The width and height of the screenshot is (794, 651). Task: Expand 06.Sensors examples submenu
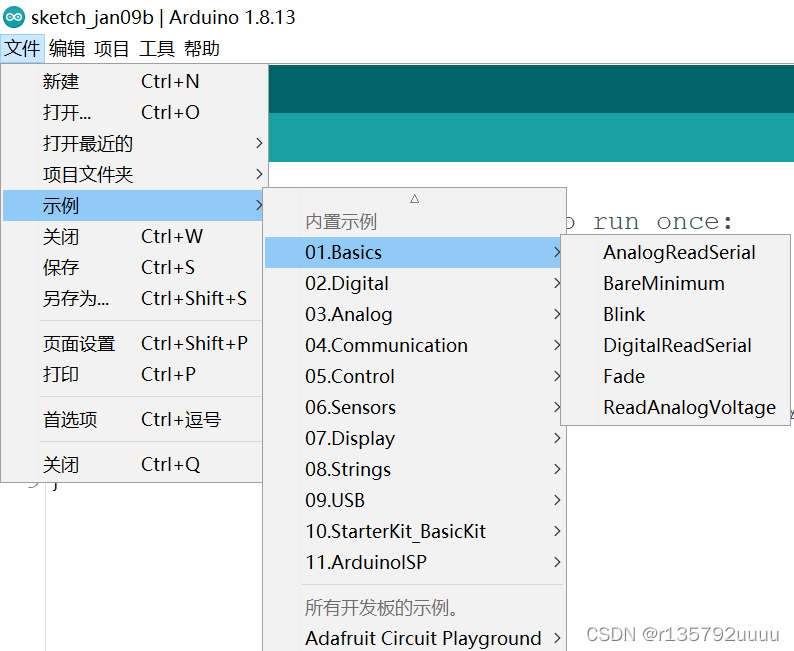(414, 407)
